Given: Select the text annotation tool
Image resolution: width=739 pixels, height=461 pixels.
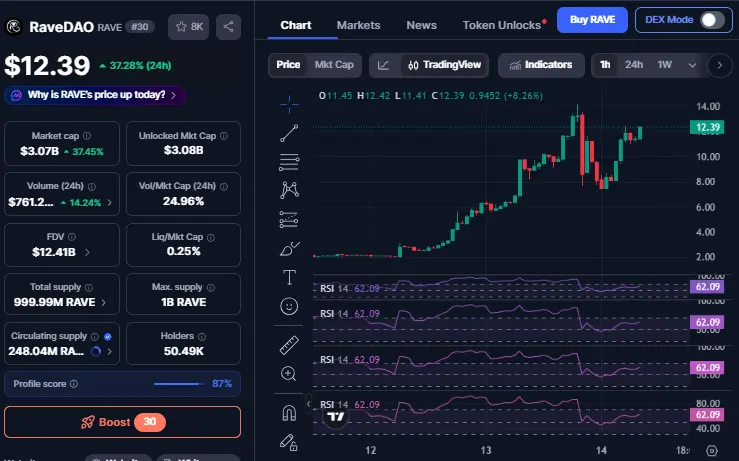Looking at the screenshot, I should click(289, 277).
